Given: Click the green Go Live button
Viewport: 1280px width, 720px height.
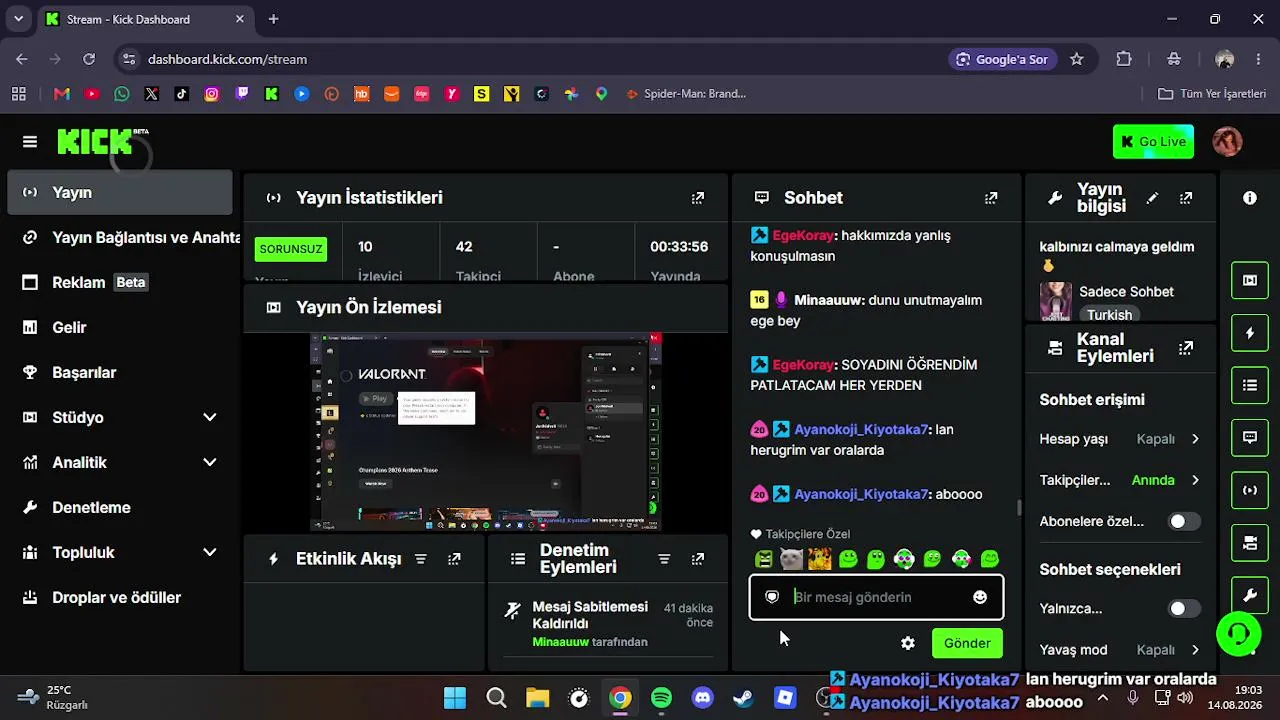Looking at the screenshot, I should pos(1153,141).
